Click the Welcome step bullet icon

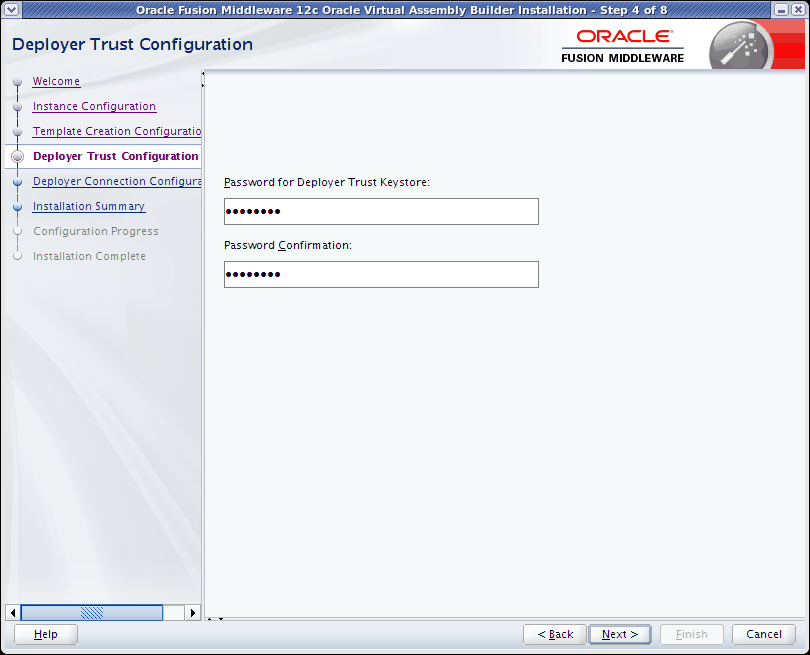[x=18, y=82]
